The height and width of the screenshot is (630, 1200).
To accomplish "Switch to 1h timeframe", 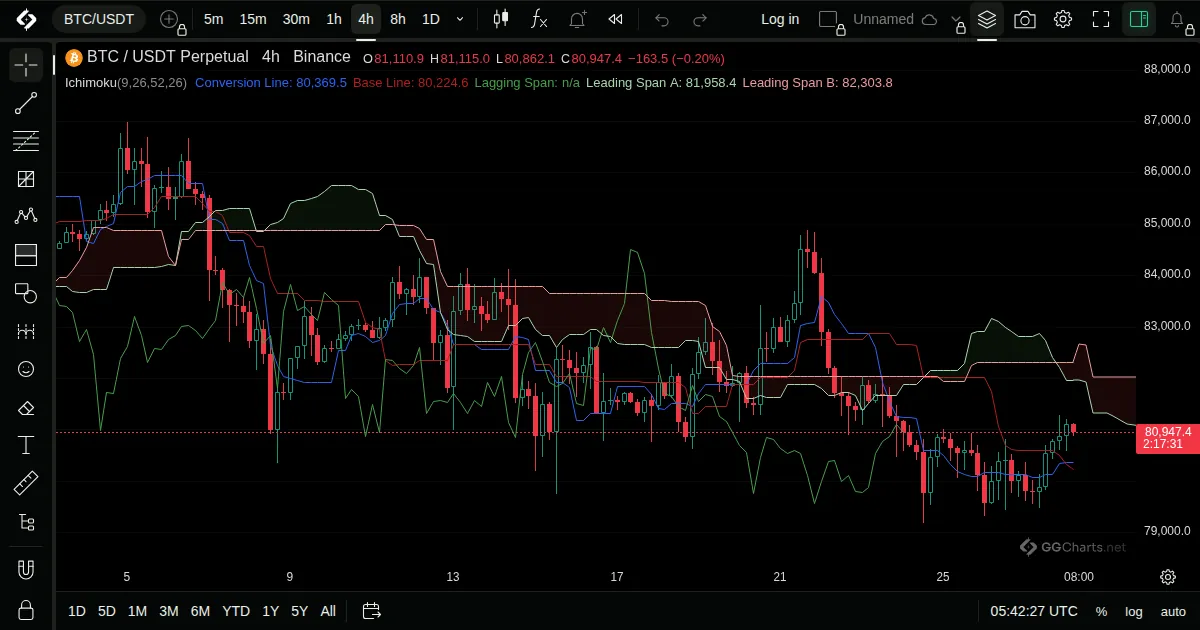I will (x=334, y=19).
